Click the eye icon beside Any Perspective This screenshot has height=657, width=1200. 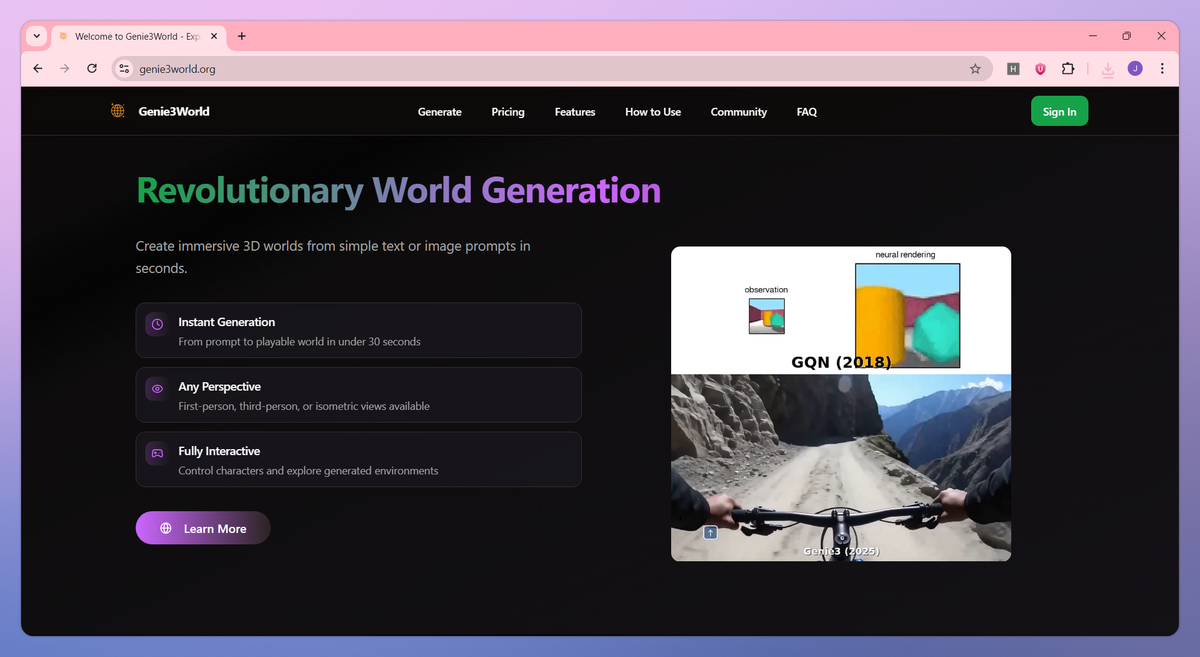pos(157,389)
